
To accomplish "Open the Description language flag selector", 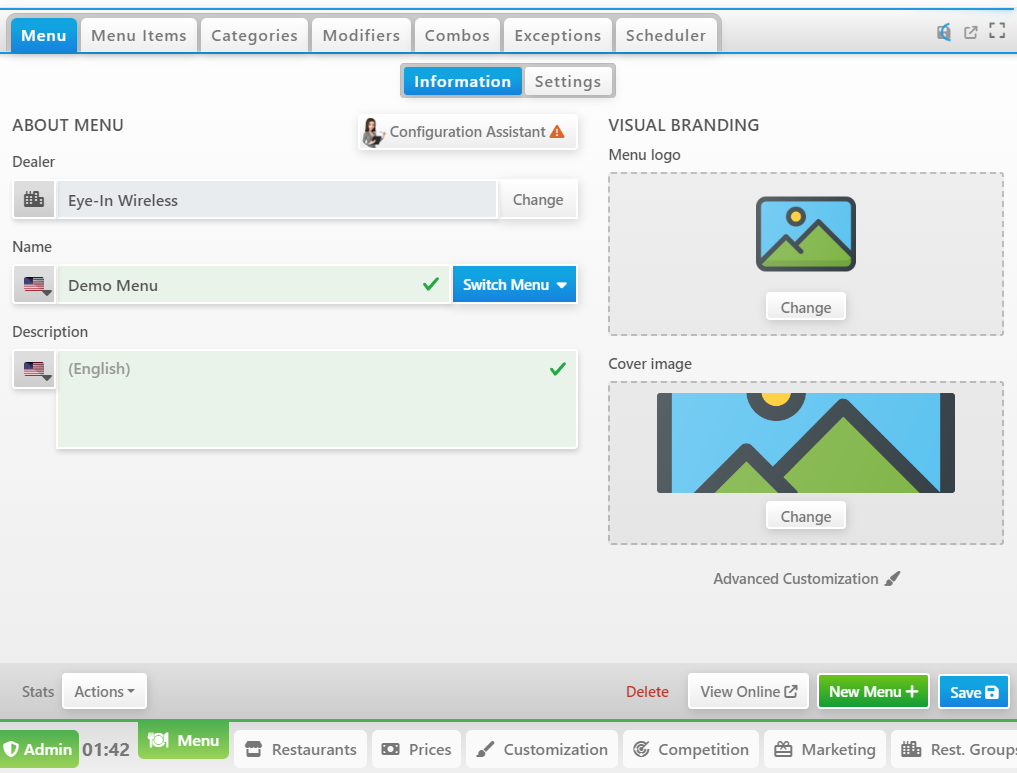I will pos(36,370).
